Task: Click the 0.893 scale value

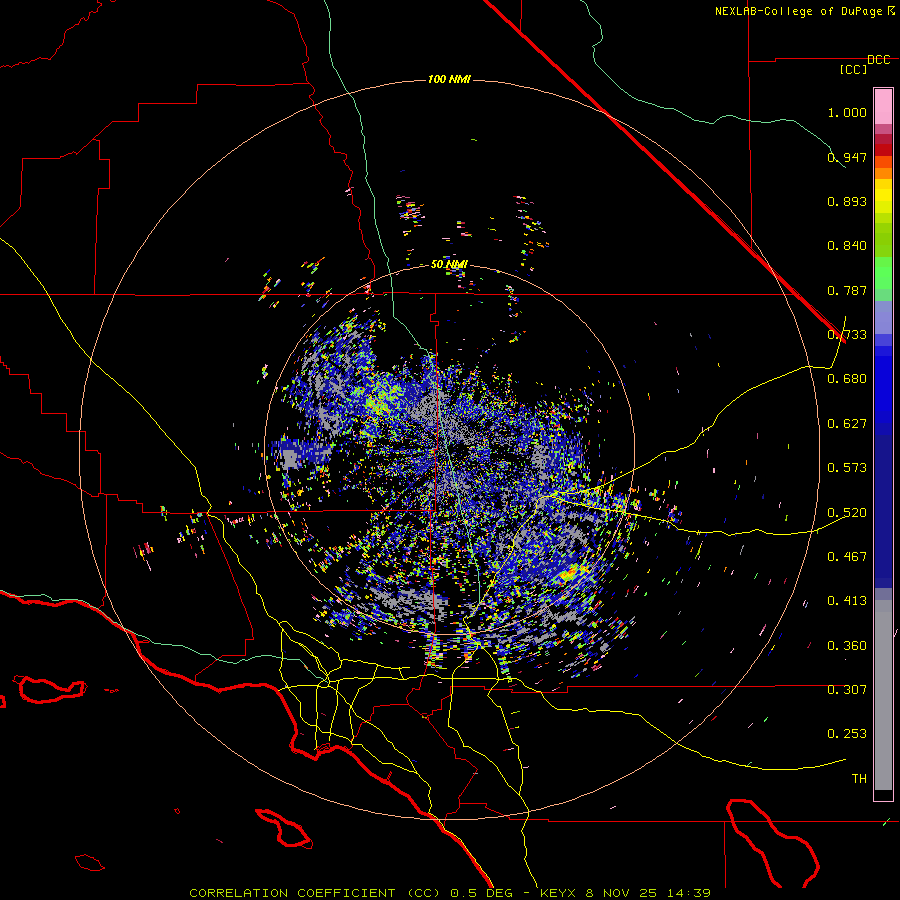Action: 847,201
